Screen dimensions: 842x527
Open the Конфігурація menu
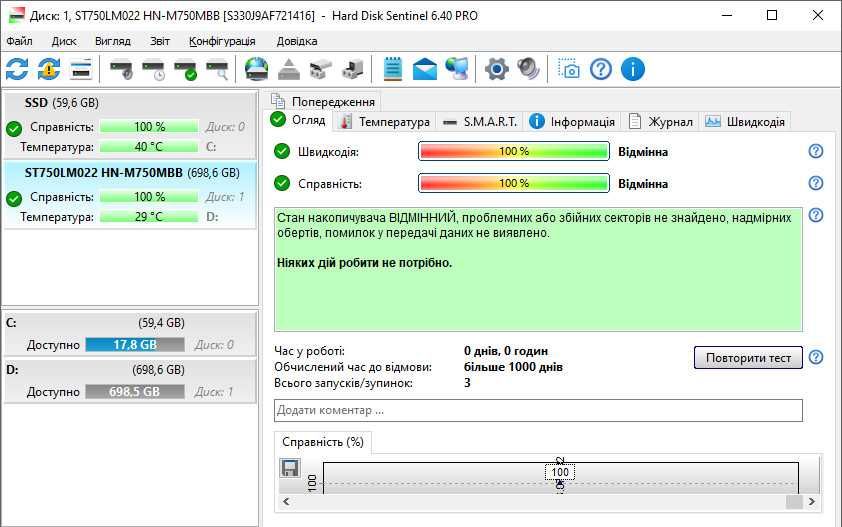(222, 41)
